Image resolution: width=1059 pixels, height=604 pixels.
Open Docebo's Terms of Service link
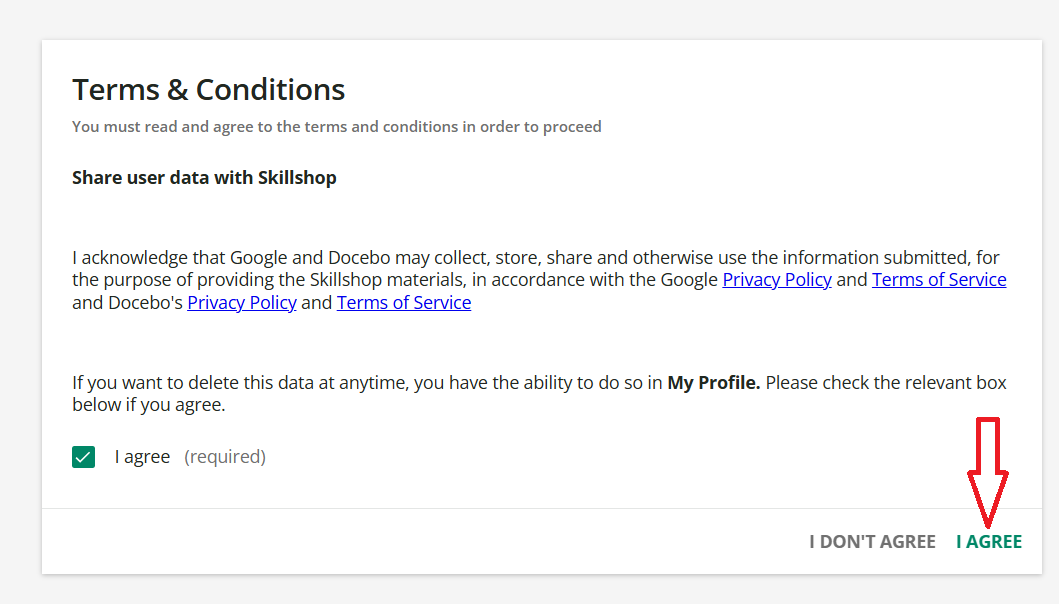[x=404, y=303]
